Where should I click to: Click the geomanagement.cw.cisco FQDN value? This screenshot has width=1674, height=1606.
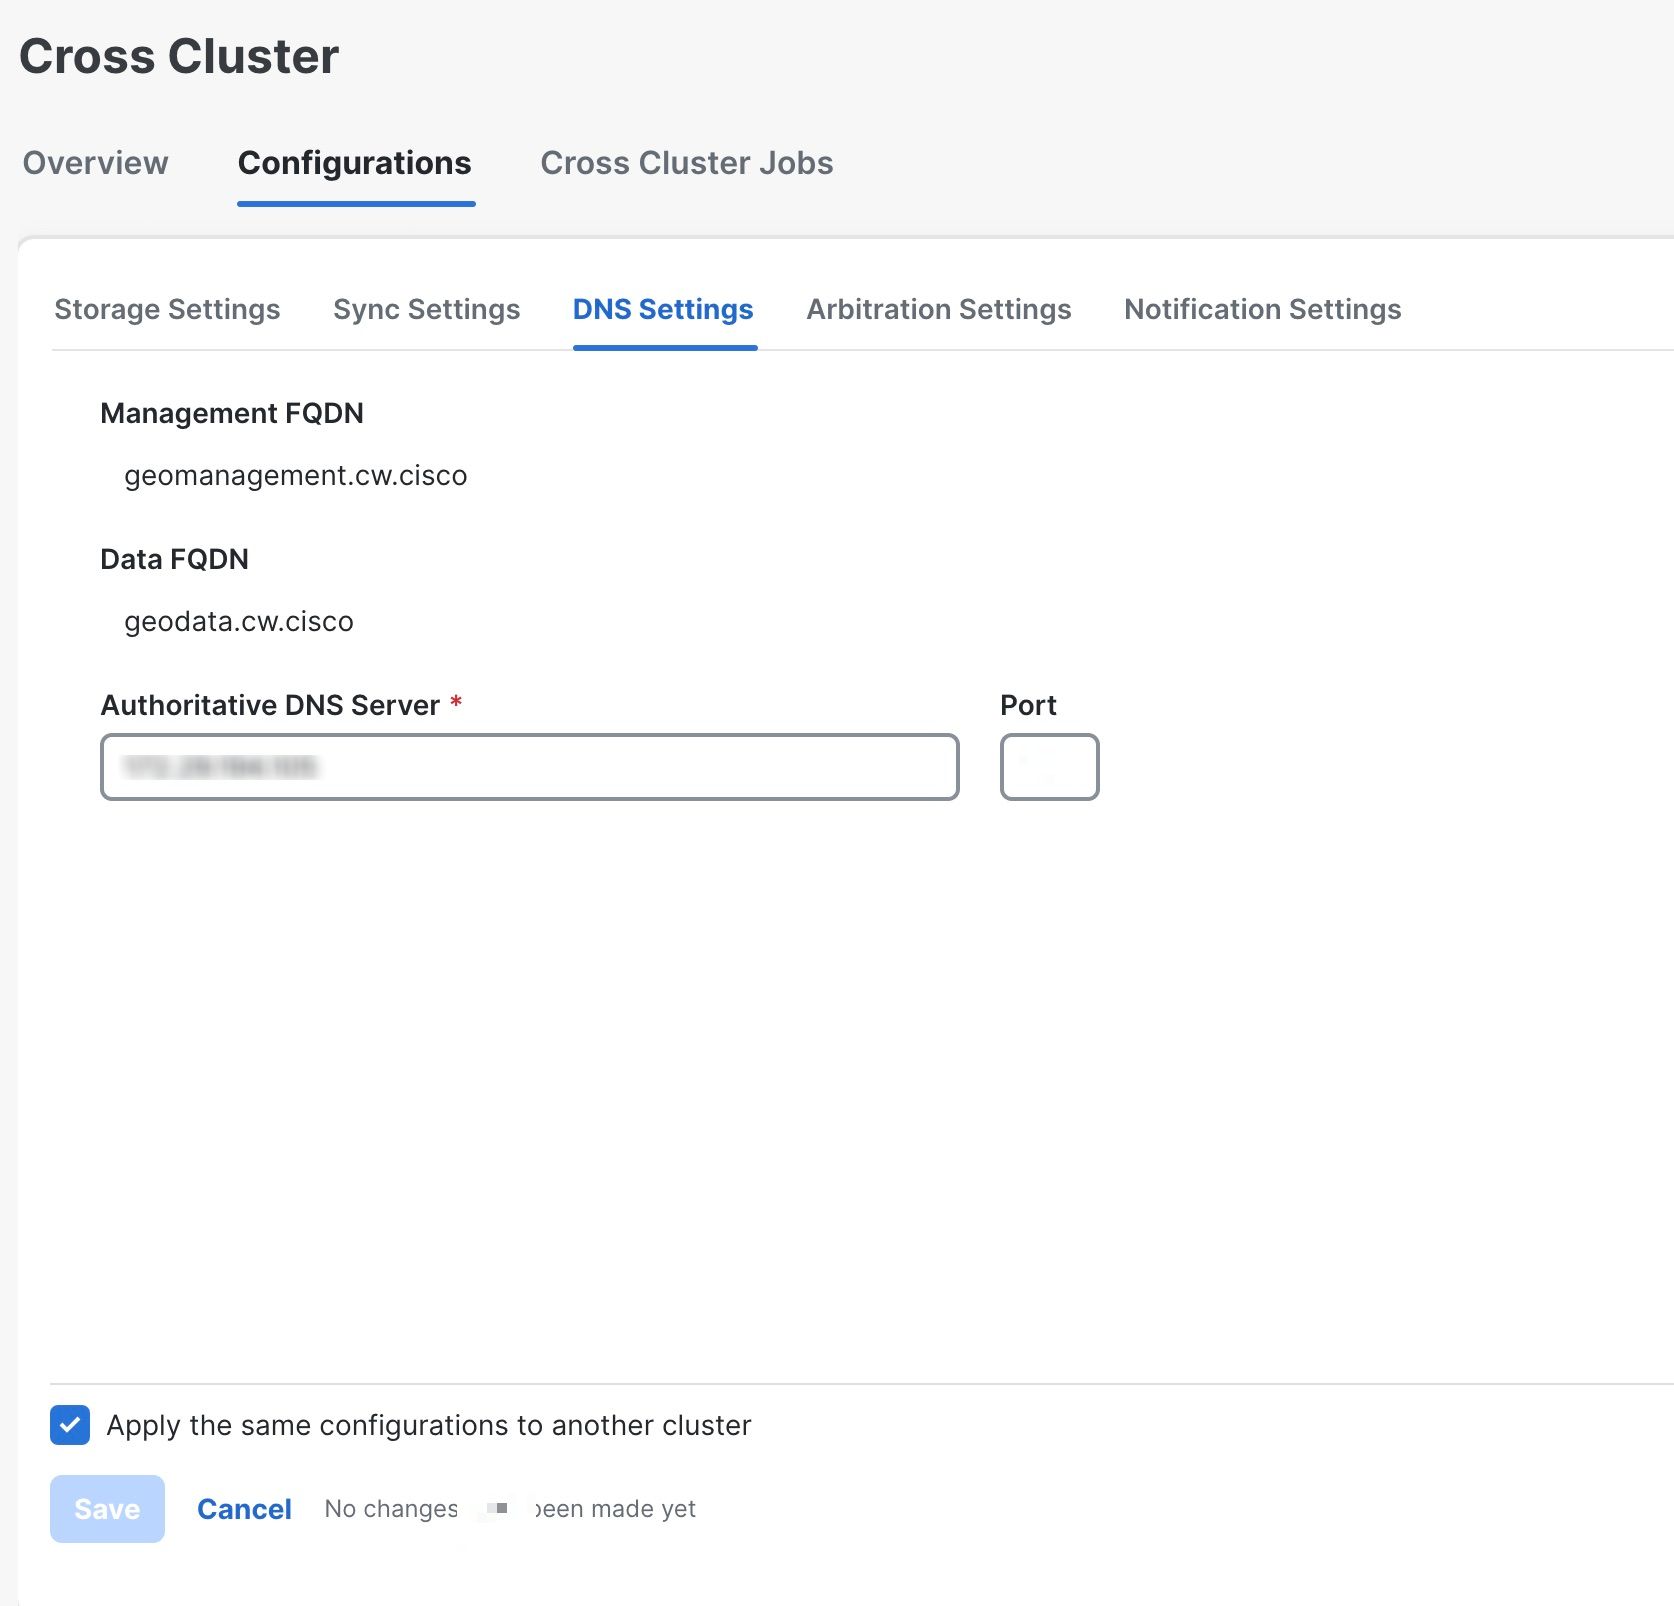point(295,475)
